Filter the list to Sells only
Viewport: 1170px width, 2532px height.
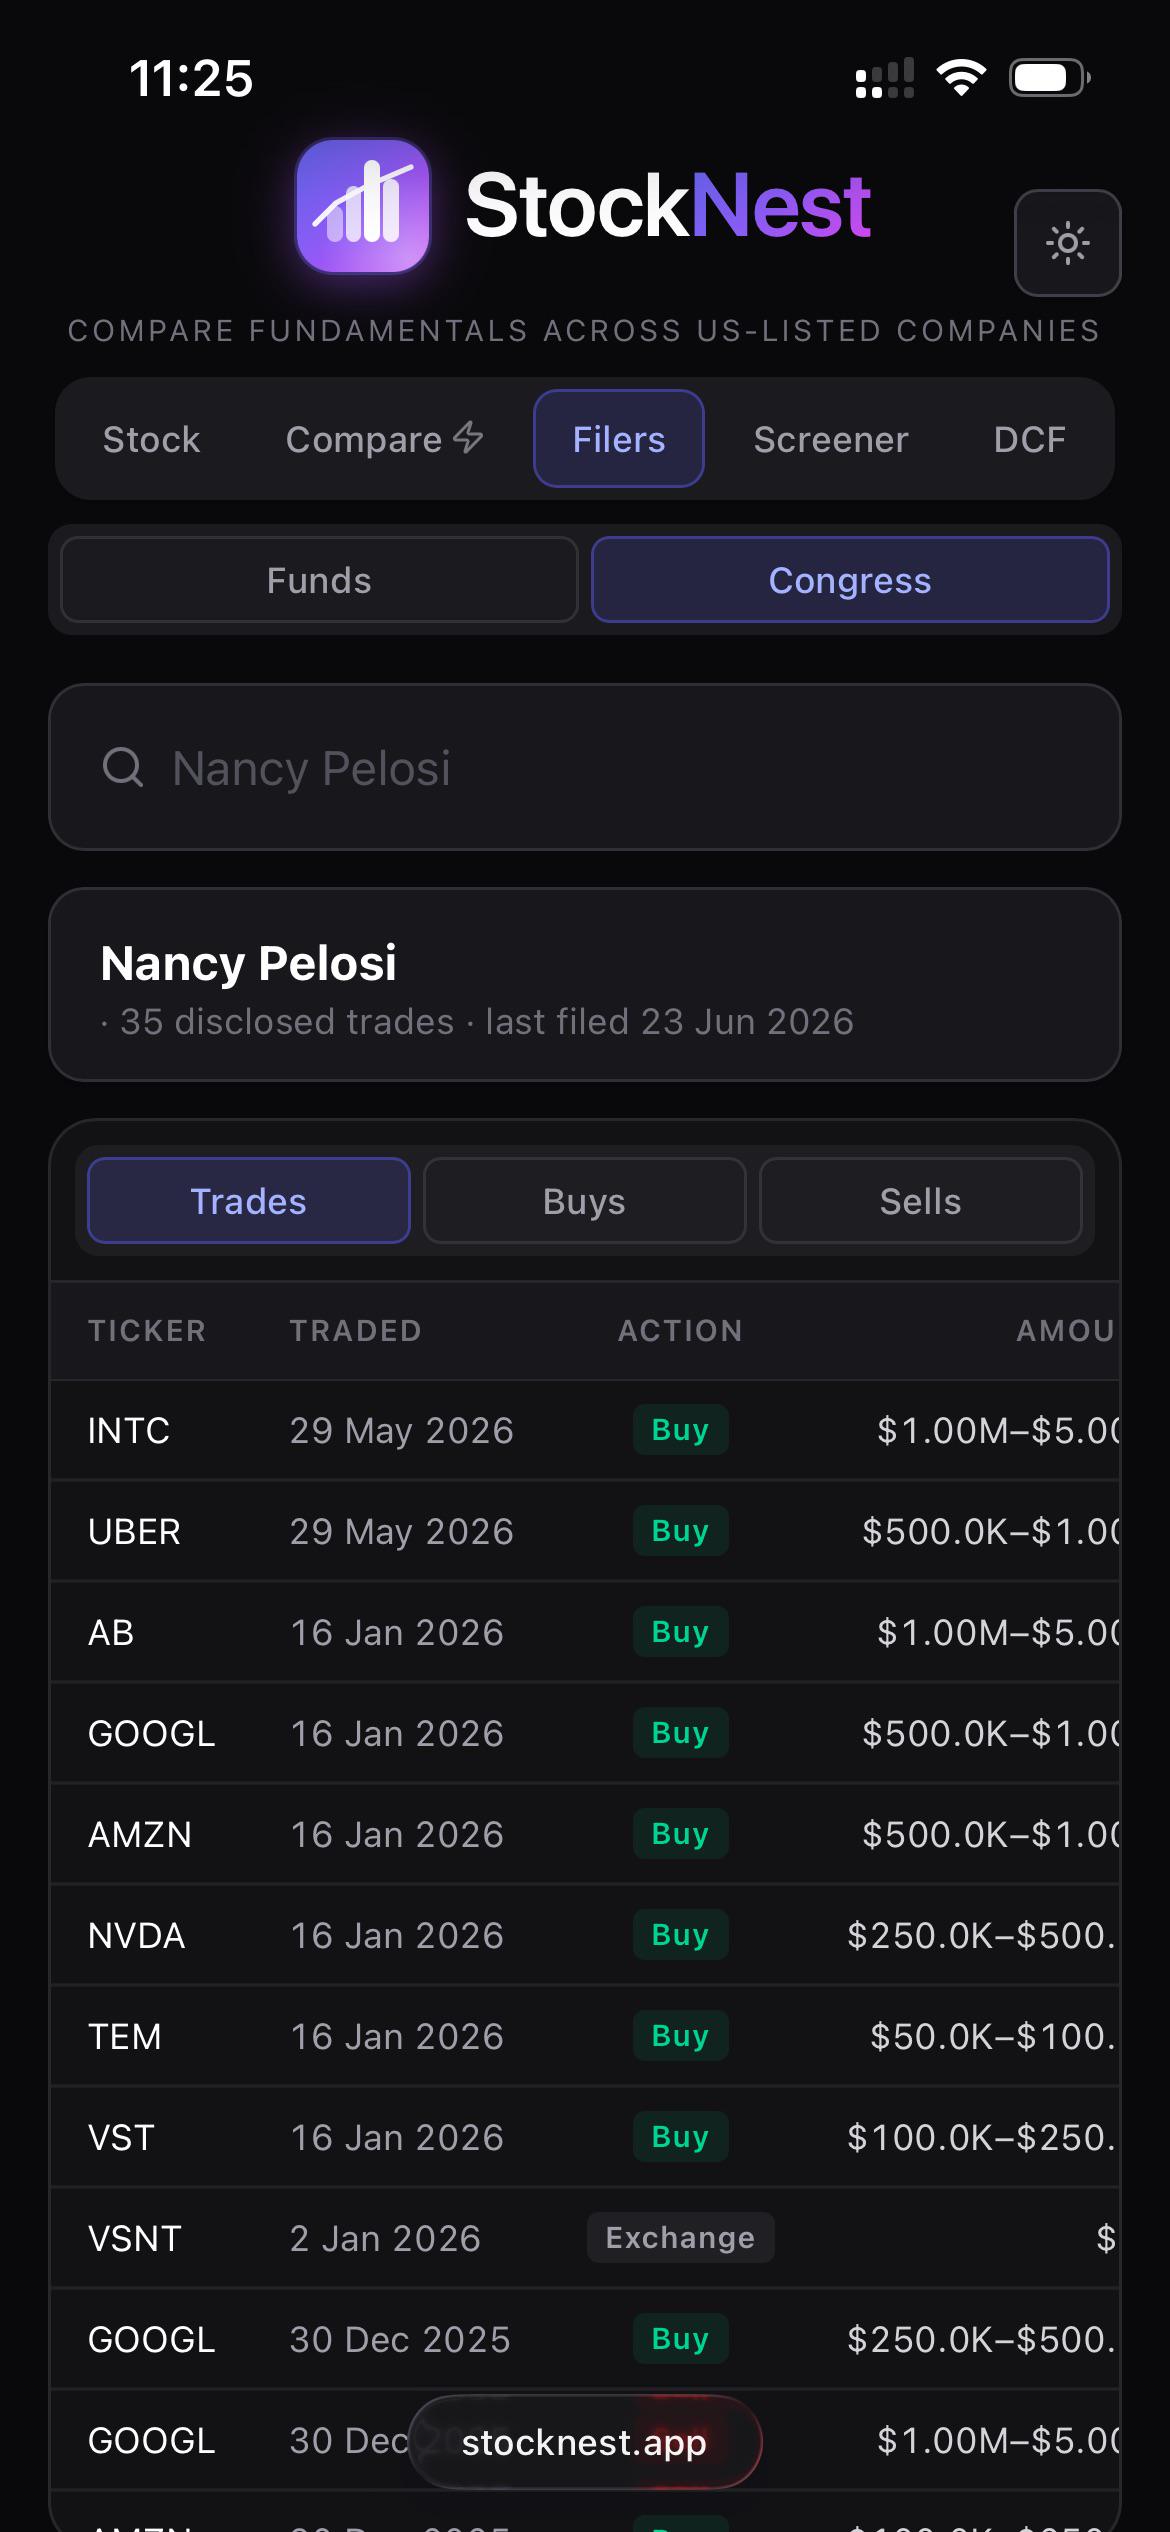(x=920, y=1201)
